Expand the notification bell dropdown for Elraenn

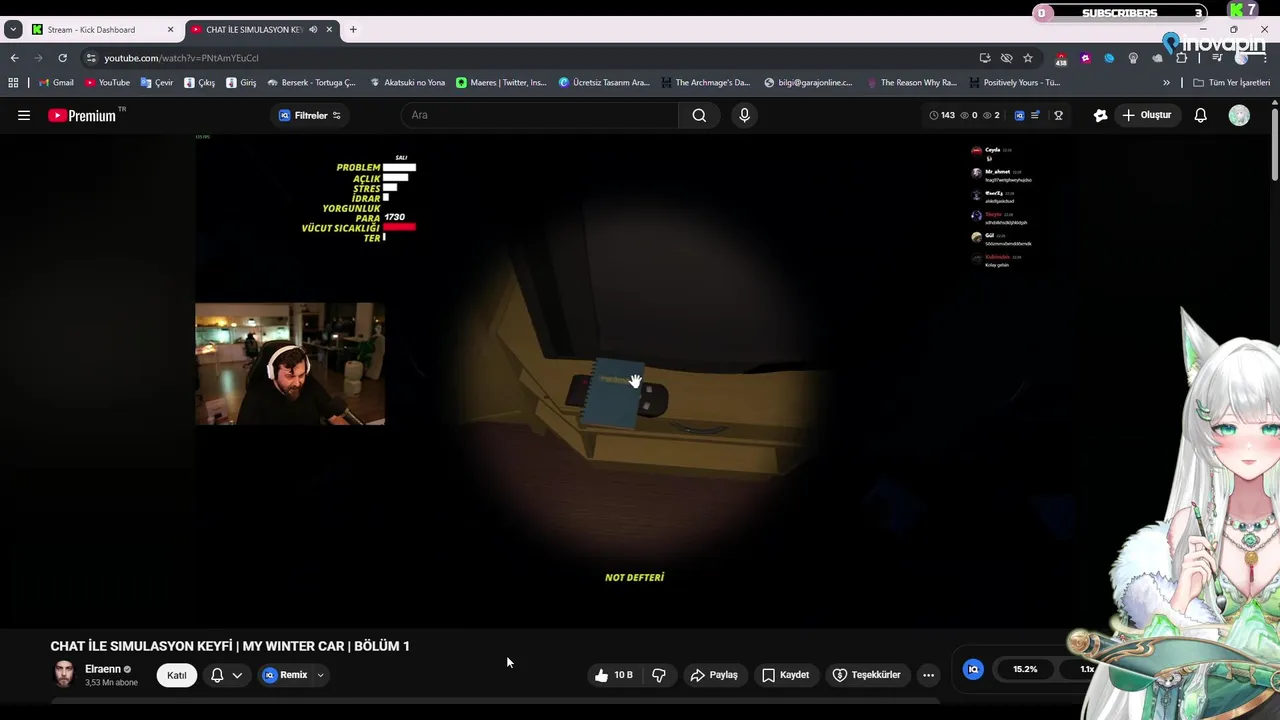click(x=237, y=675)
